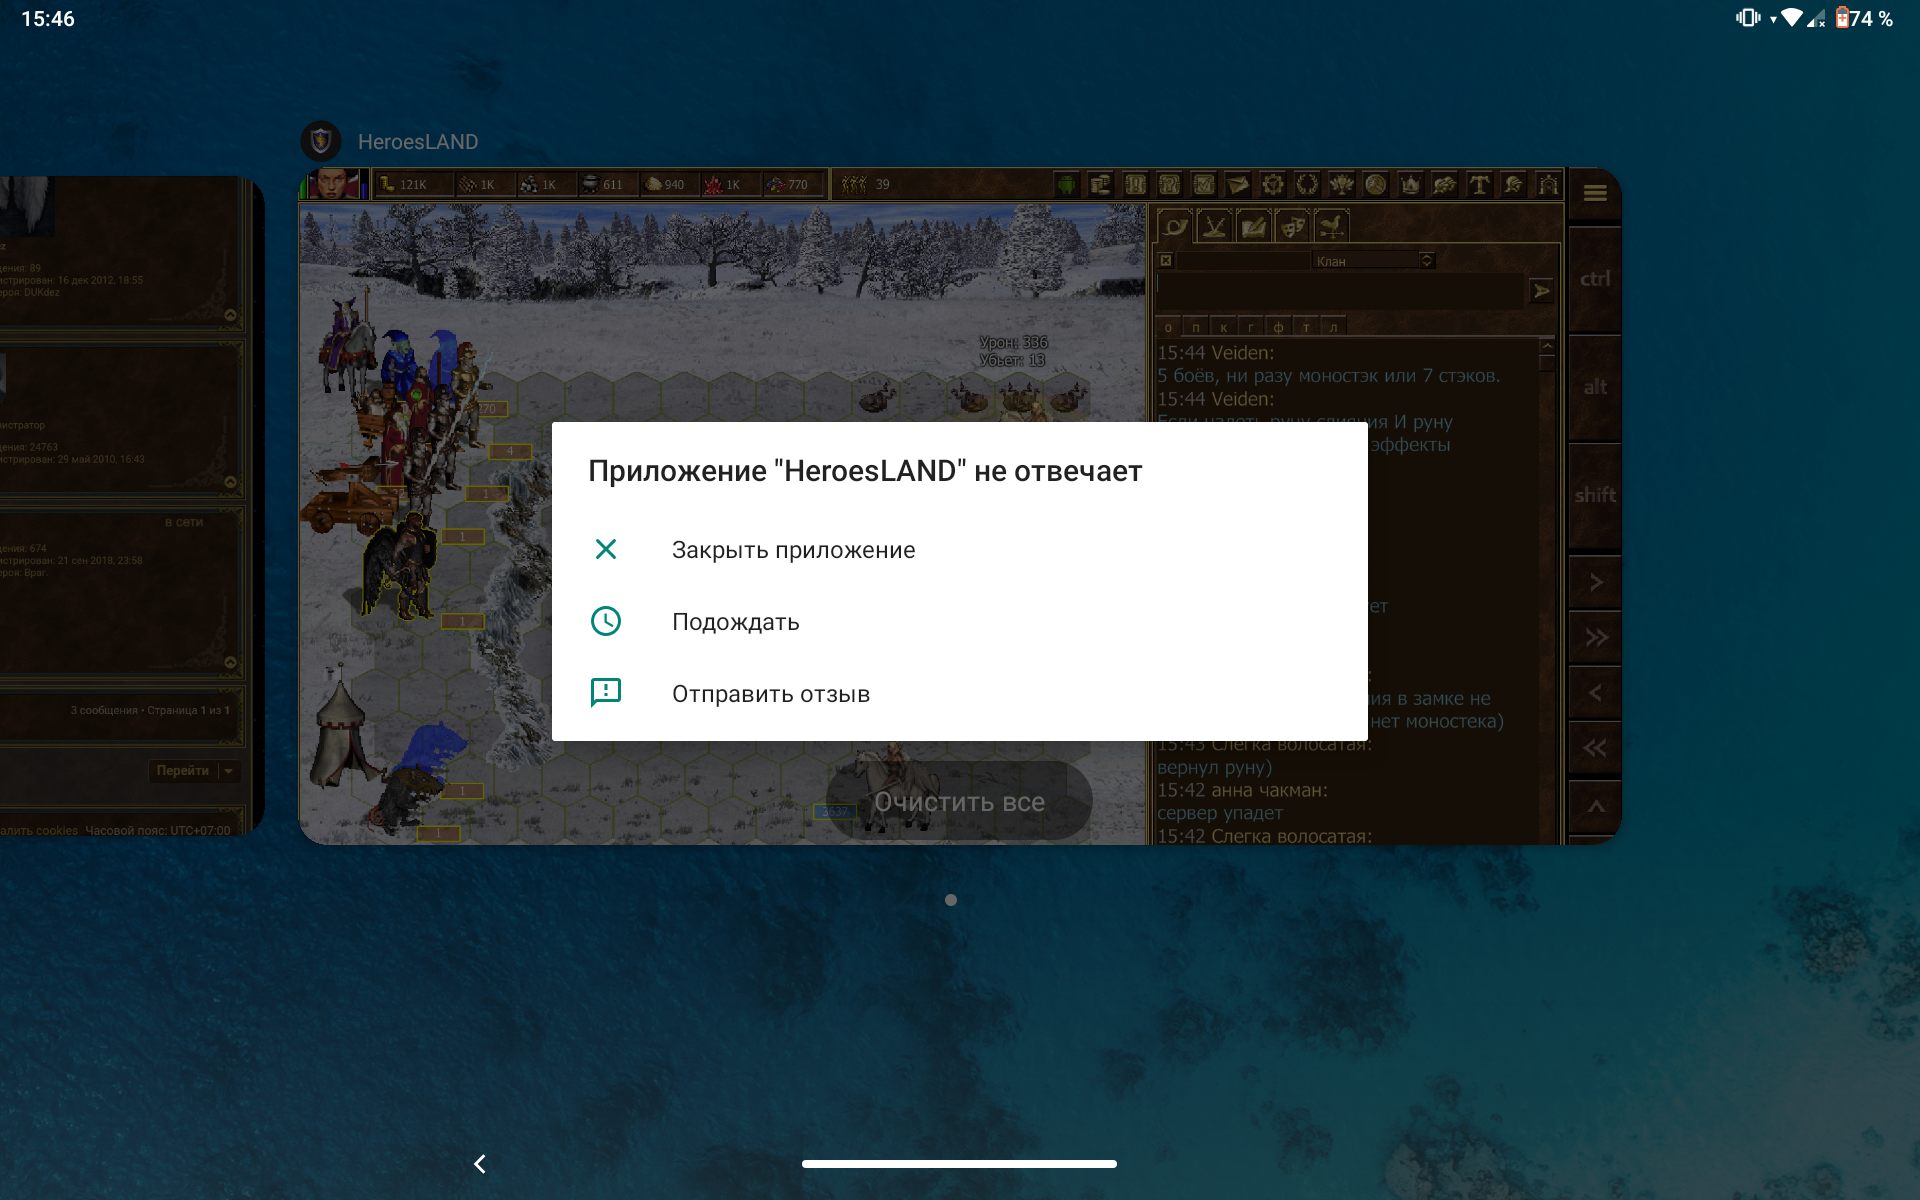Click the double-right chevron side button
Image resolution: width=1920 pixels, height=1200 pixels.
click(1596, 638)
